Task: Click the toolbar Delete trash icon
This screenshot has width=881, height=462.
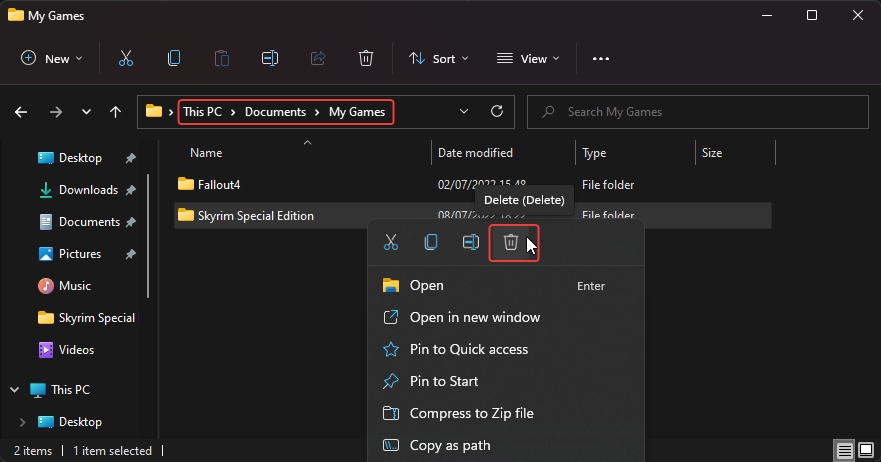Action: coord(366,59)
